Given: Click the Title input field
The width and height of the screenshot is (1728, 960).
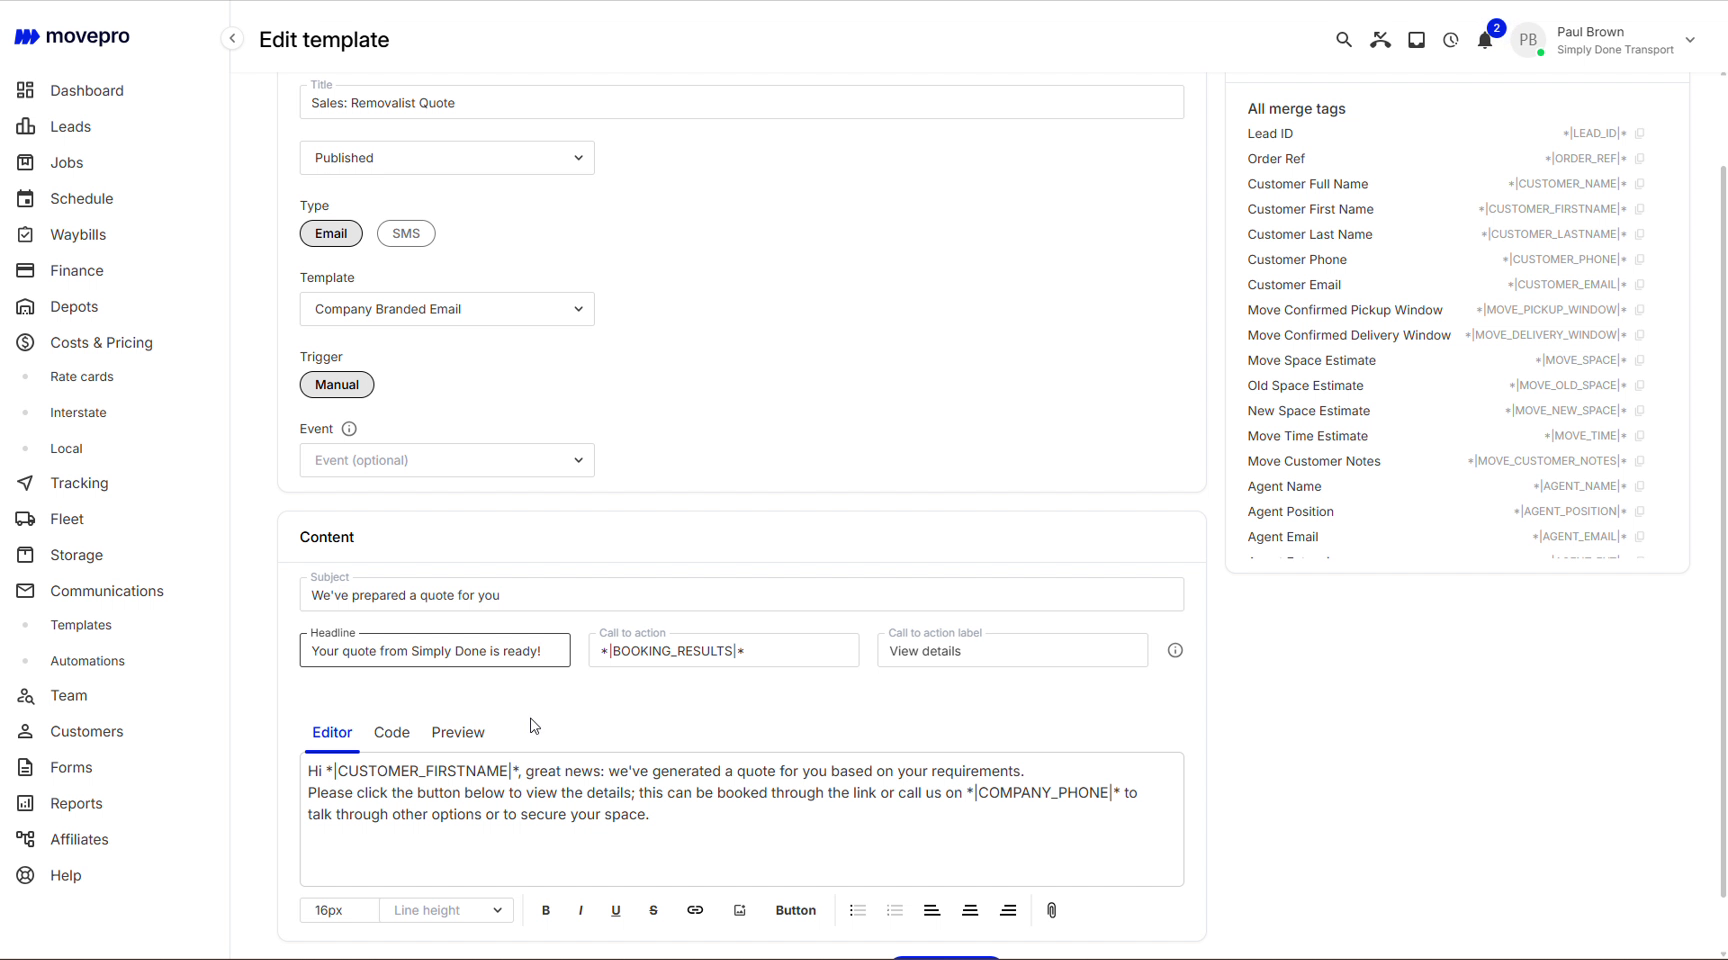Looking at the screenshot, I should point(742,103).
